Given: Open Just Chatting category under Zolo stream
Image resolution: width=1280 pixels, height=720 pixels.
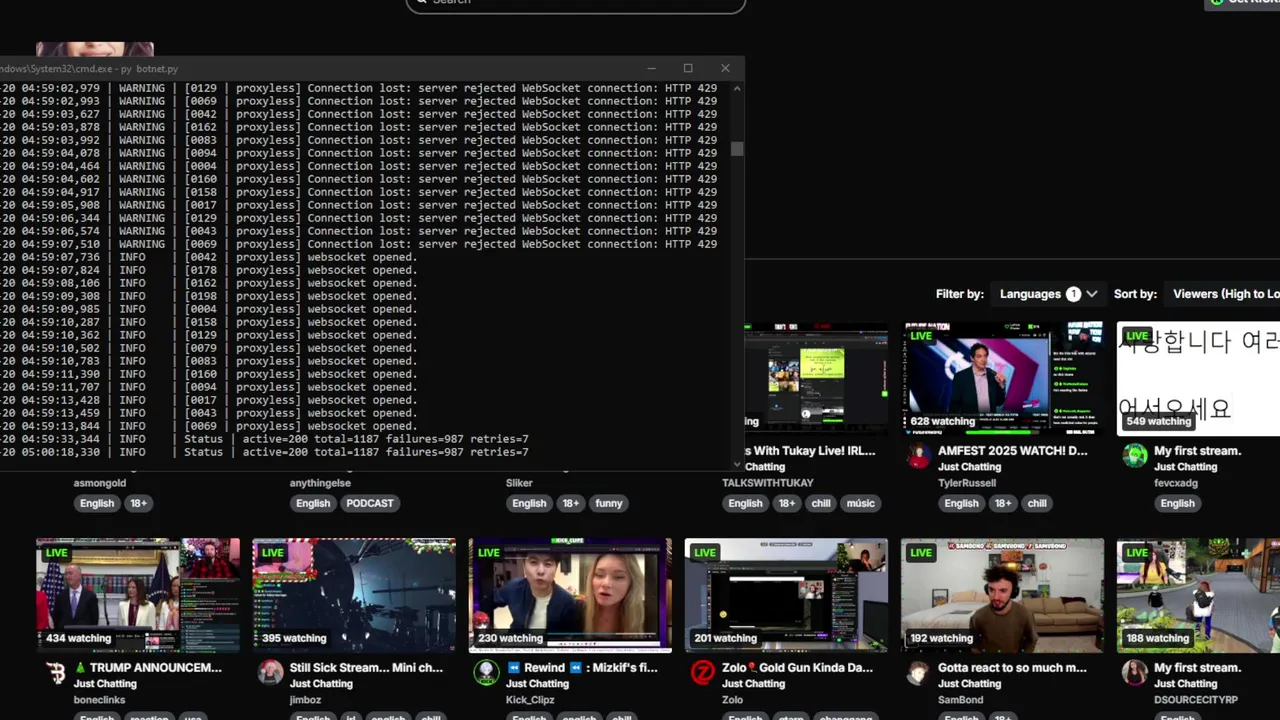Looking at the screenshot, I should pyautogui.click(x=753, y=684).
